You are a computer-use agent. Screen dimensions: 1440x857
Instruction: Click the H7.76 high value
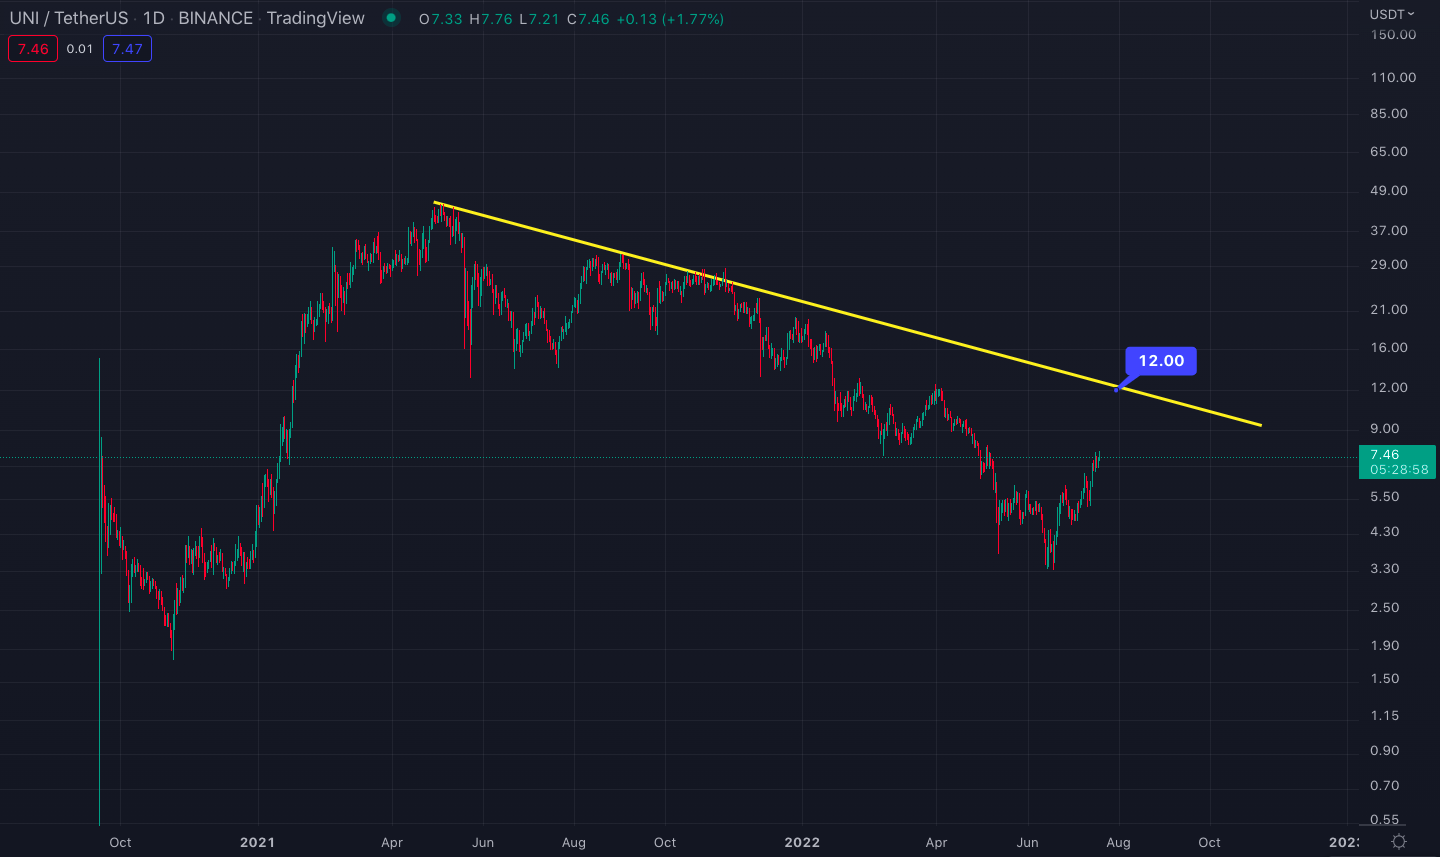491,19
